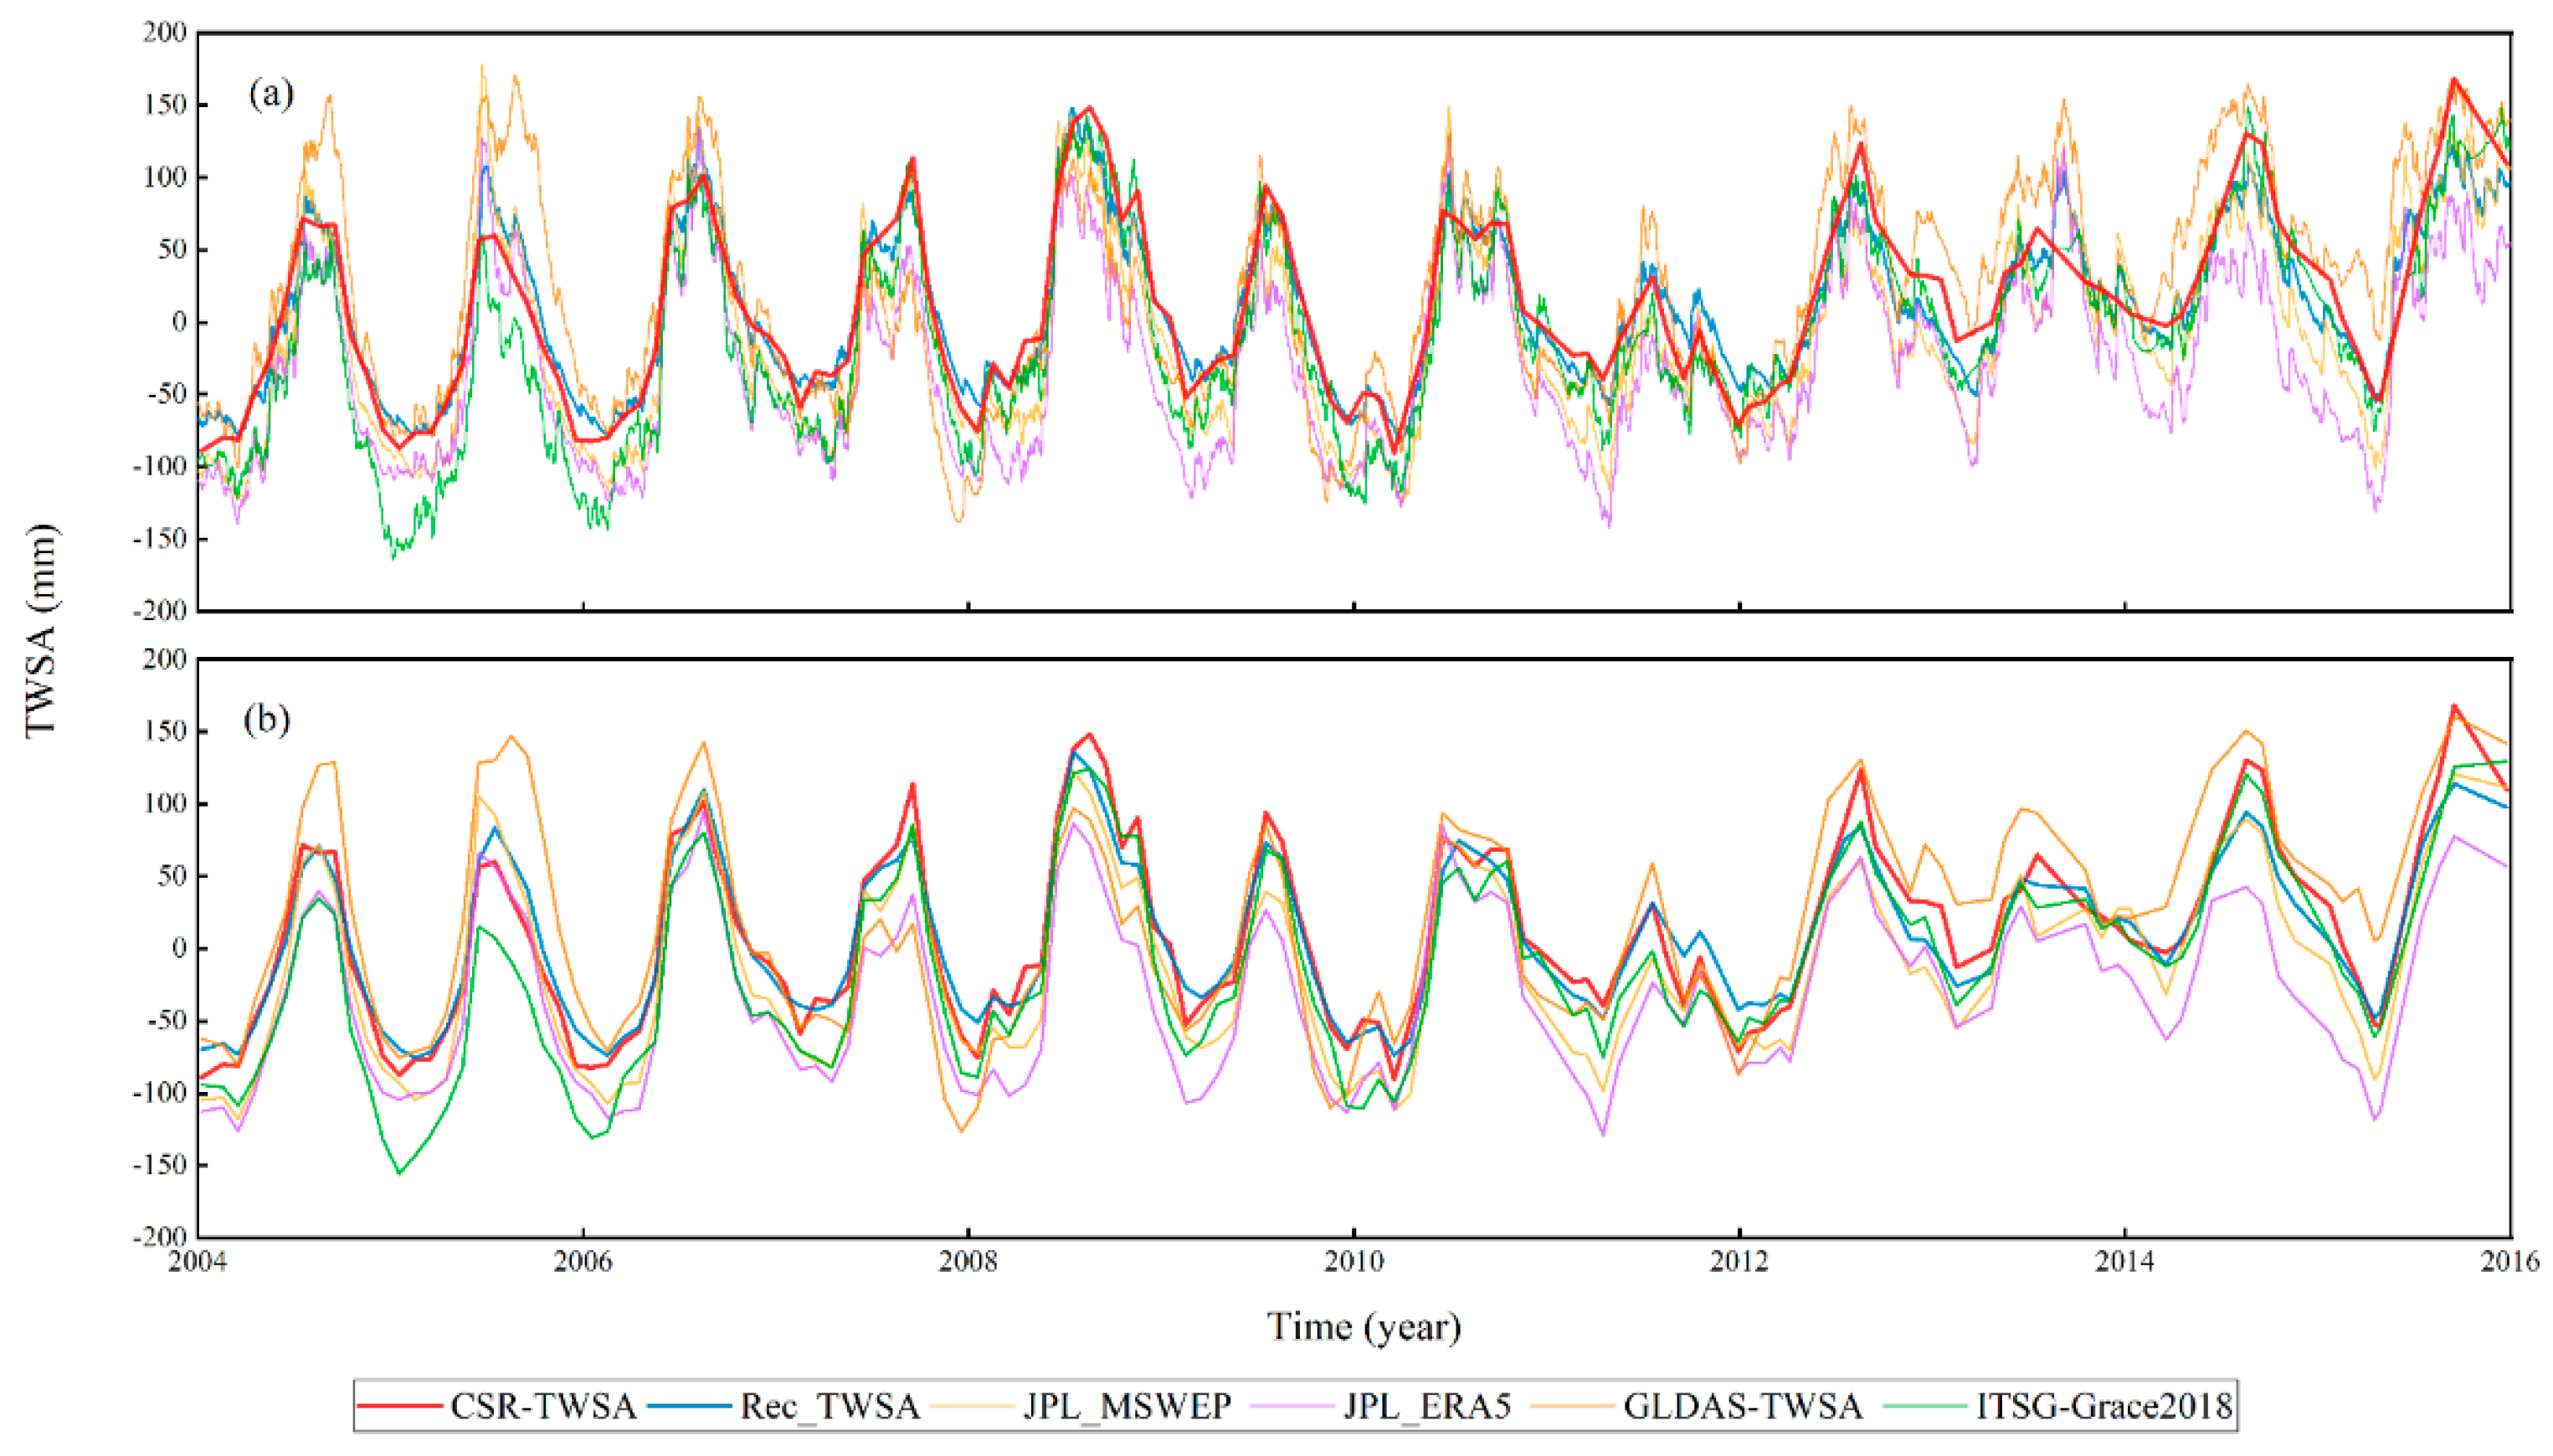Image resolution: width=2553 pixels, height=1456 pixels.
Task: Select the GLDAS-TWSA legend label
Action: click(1743, 1406)
